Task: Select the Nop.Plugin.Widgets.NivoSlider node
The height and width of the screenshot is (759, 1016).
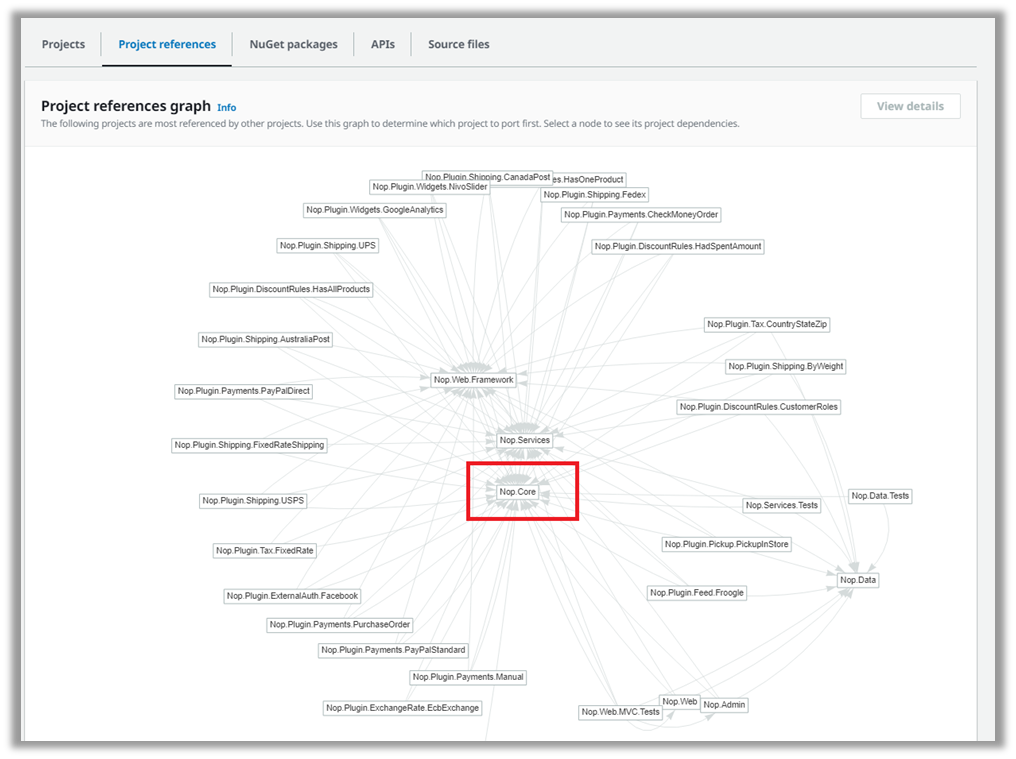Action: tap(428, 186)
